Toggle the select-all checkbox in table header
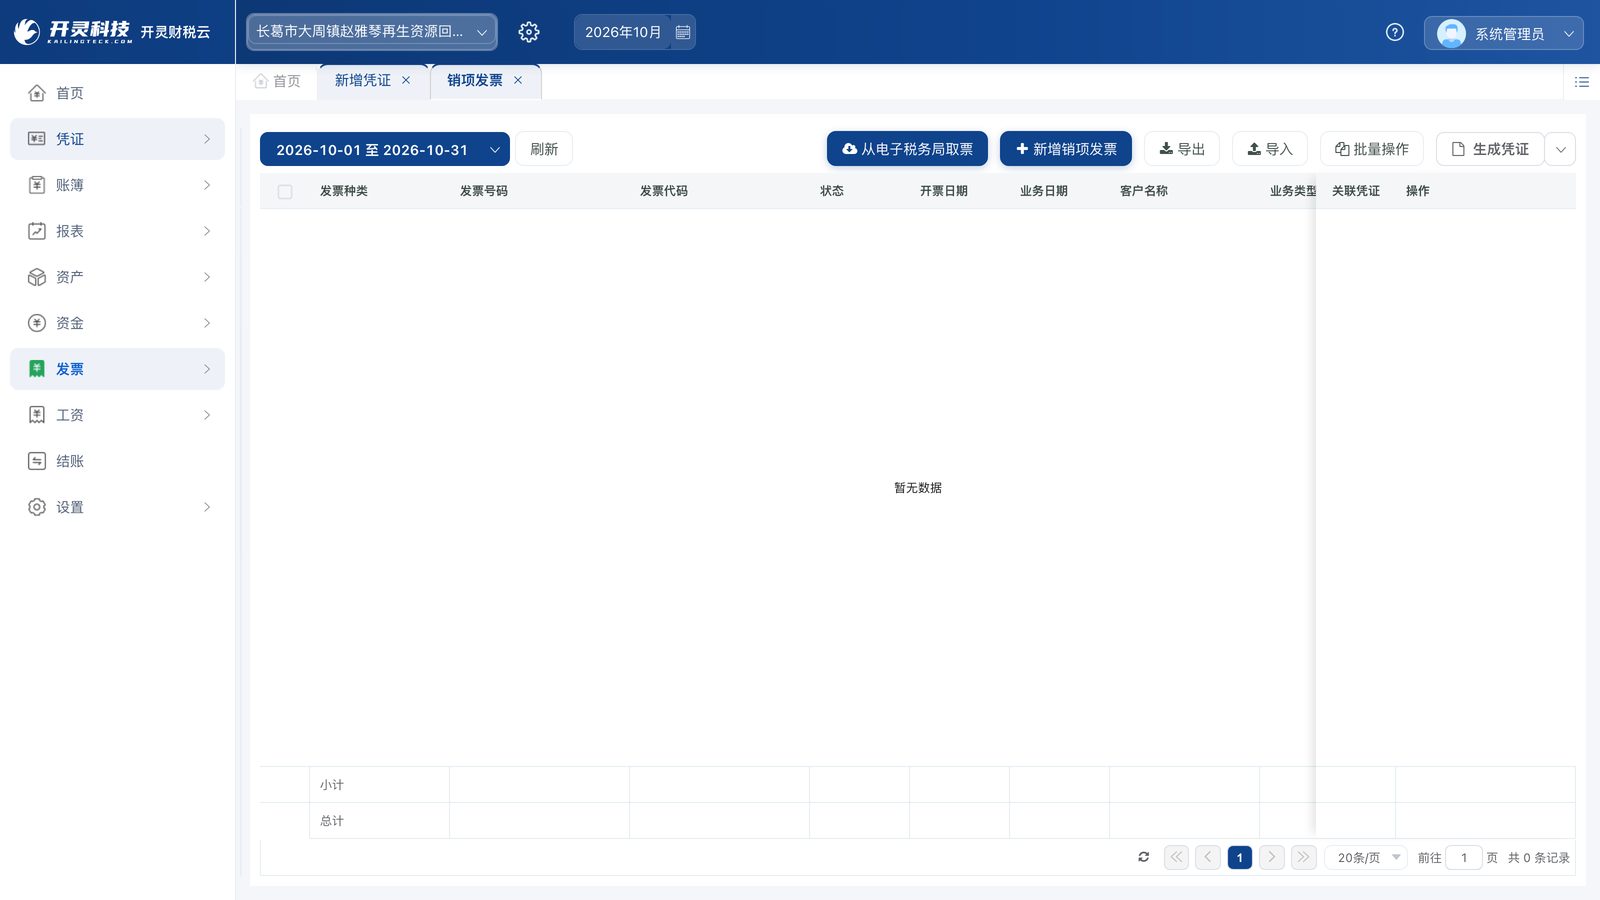This screenshot has height=900, width=1600. coord(285,191)
